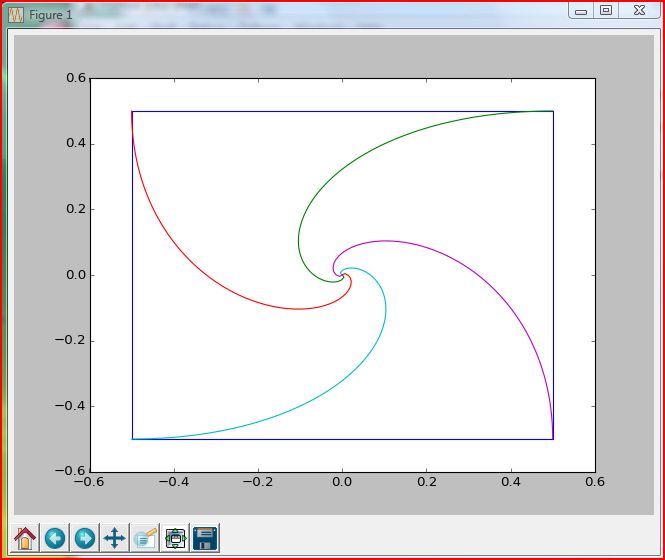Close the Figure 1 window
Viewport: 665px width, 560px height.
[639, 11]
